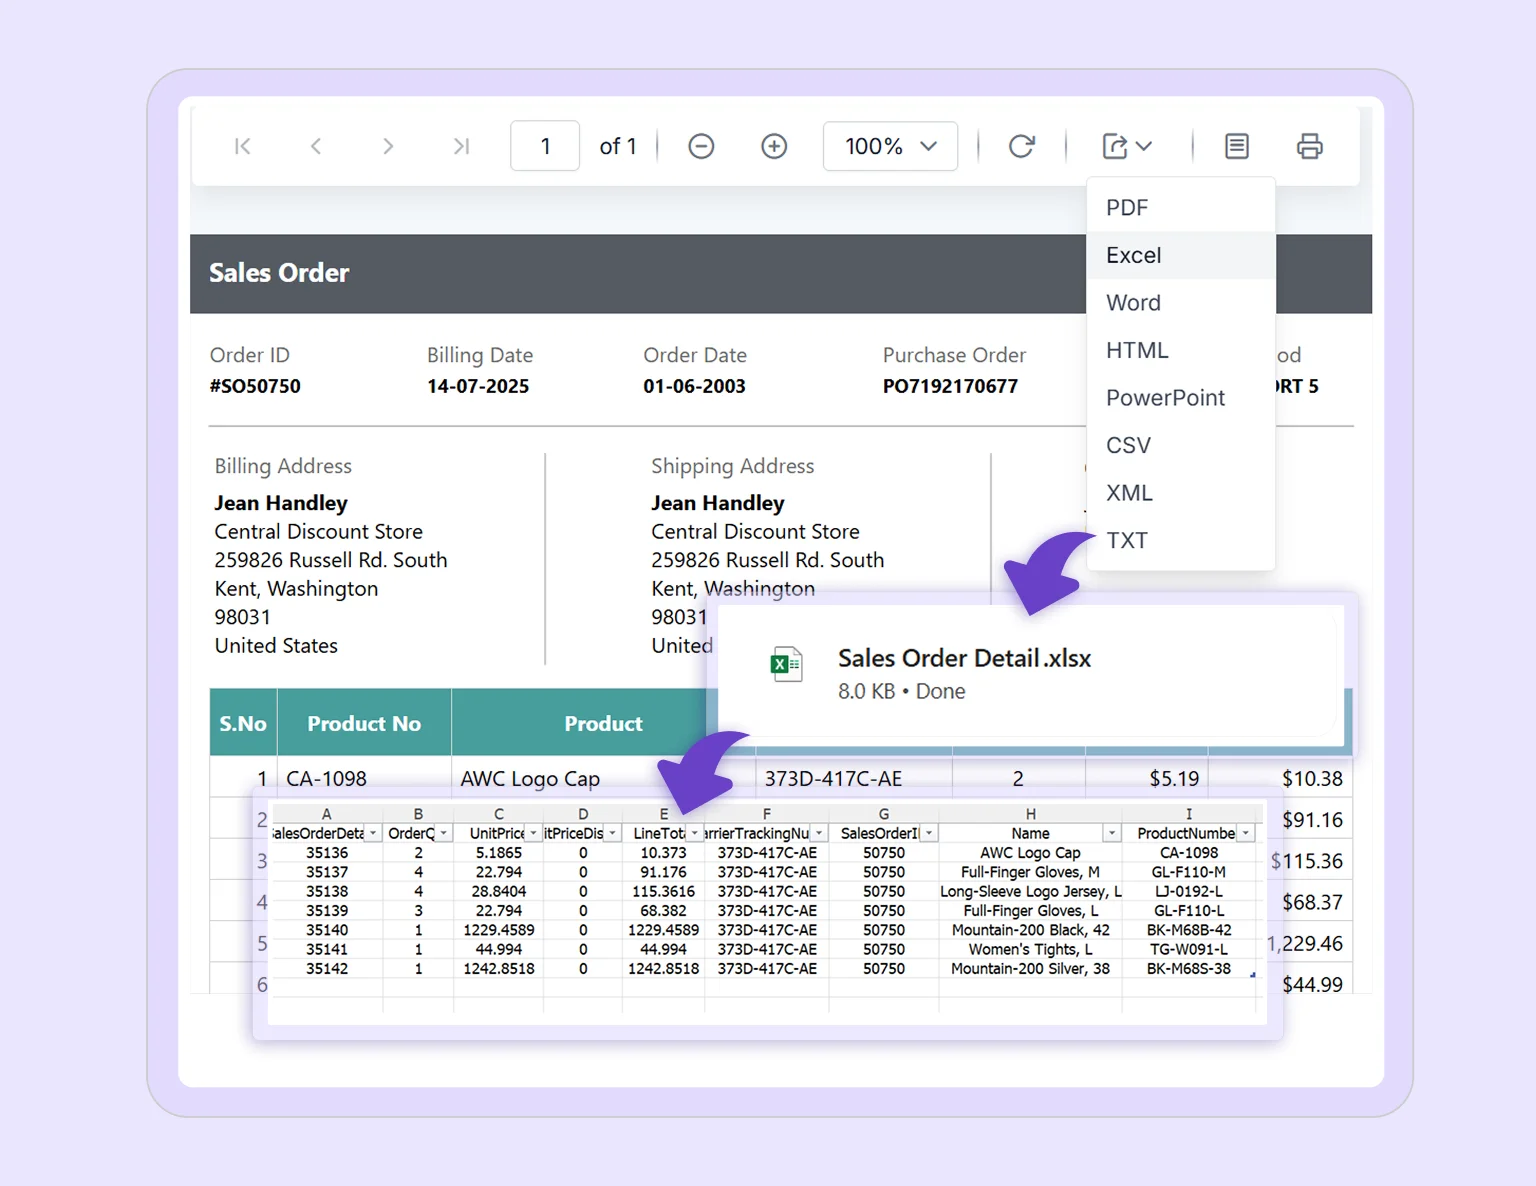The image size is (1536, 1186).
Task: Select CSV export format
Action: (1128, 445)
